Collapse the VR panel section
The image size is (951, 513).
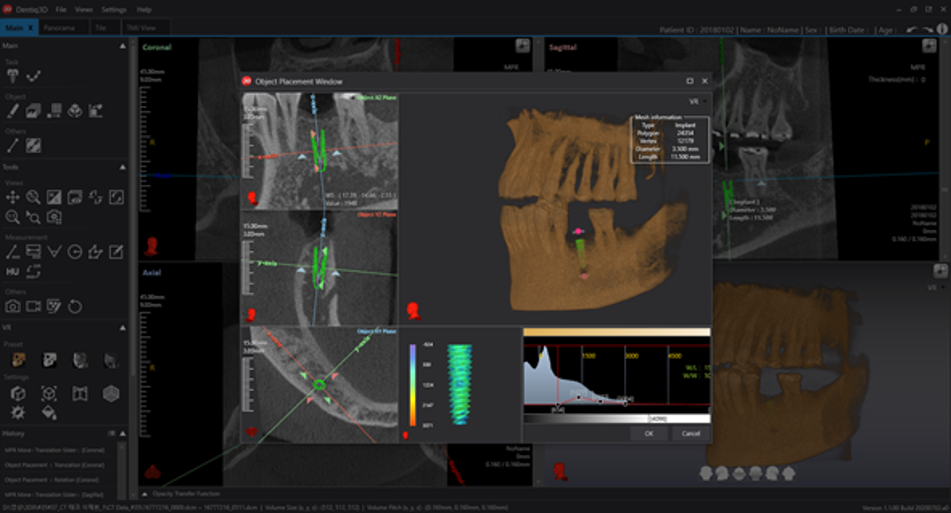pos(122,328)
